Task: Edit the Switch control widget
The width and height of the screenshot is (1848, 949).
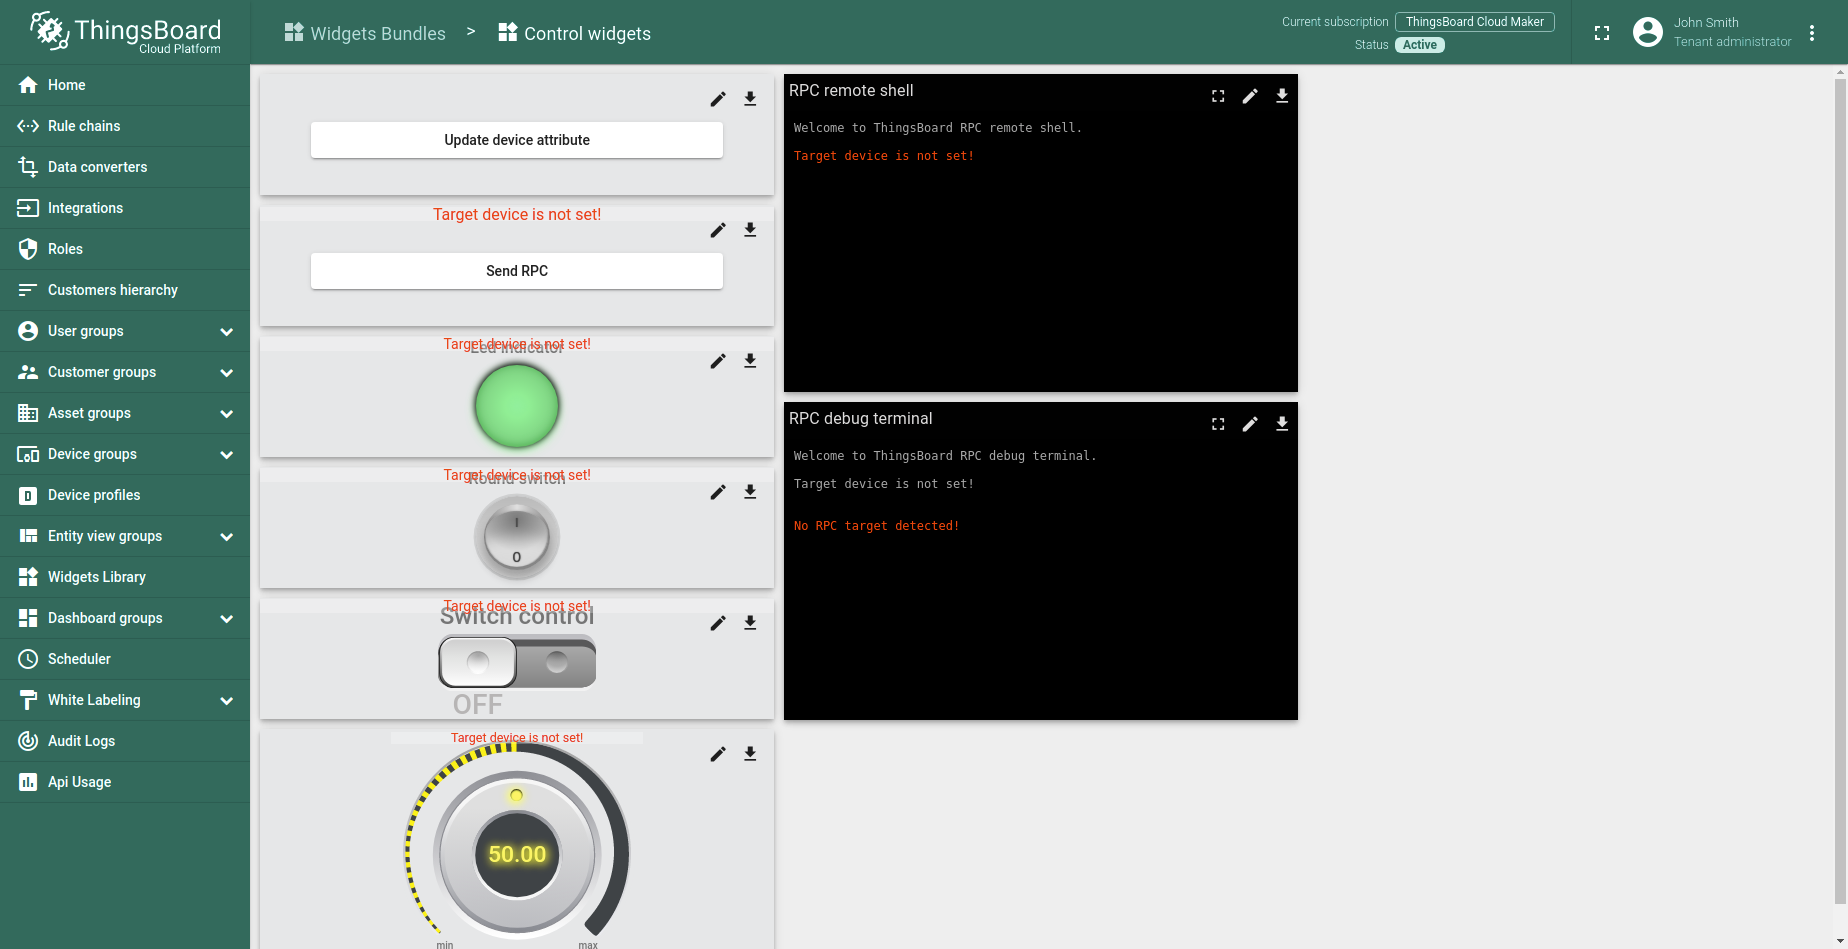Action: (718, 623)
